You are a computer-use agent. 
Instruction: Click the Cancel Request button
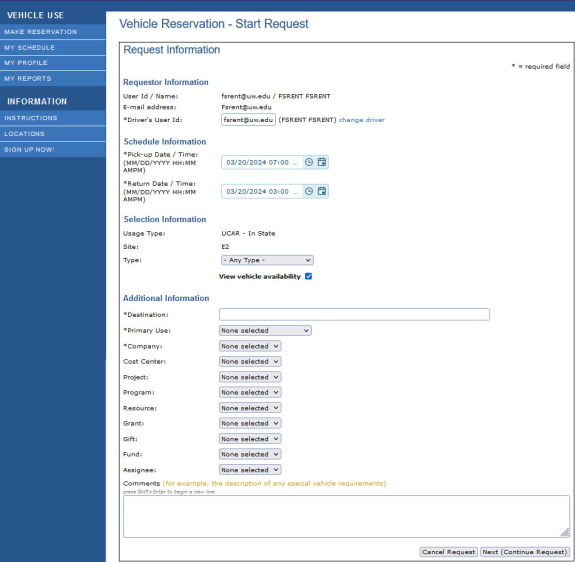[448, 552]
